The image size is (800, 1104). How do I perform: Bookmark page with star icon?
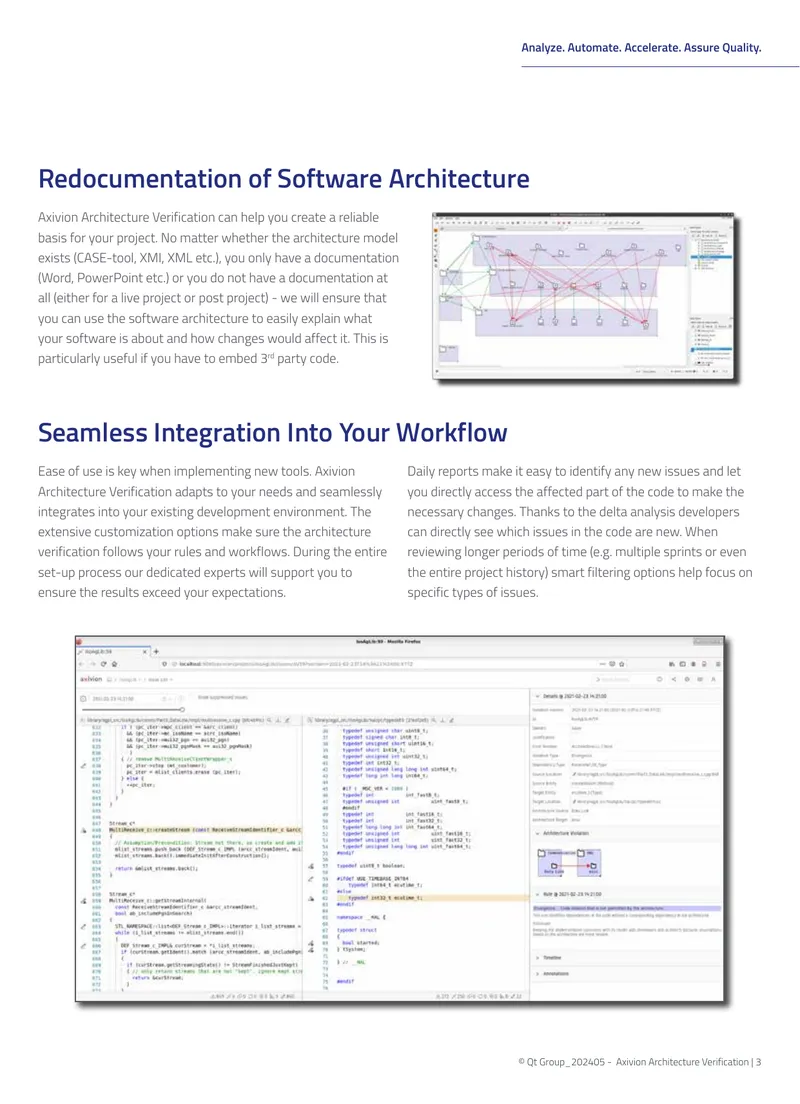pyautogui.click(x=622, y=664)
